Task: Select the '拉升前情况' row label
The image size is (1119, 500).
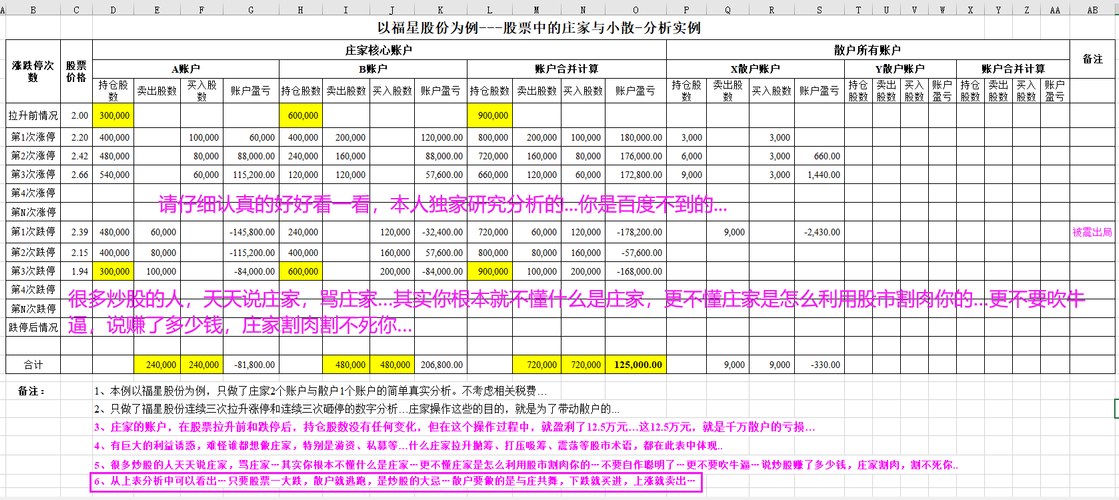Action: point(33,115)
